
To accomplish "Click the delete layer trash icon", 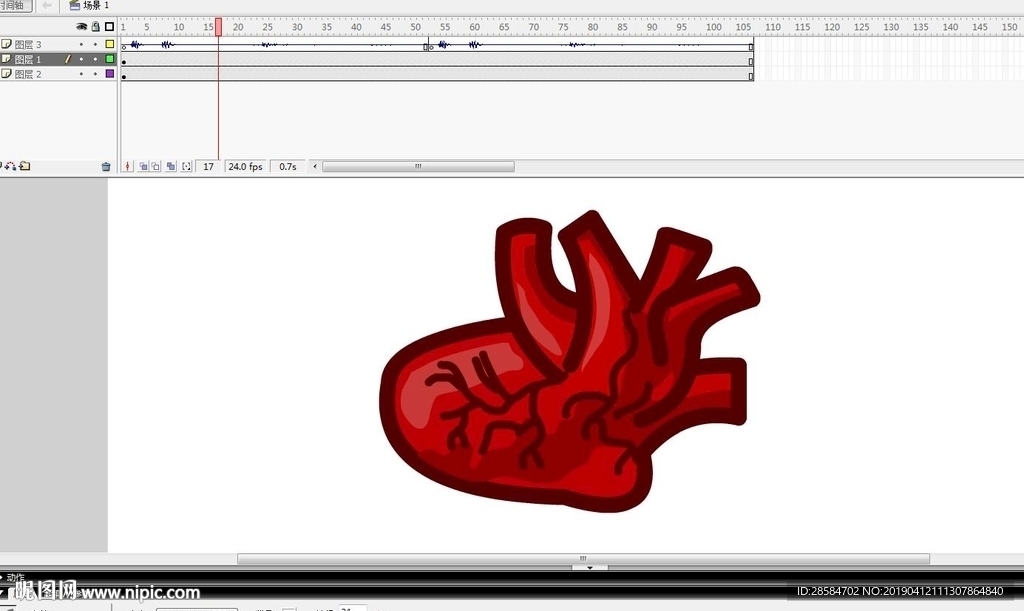I will coord(106,166).
